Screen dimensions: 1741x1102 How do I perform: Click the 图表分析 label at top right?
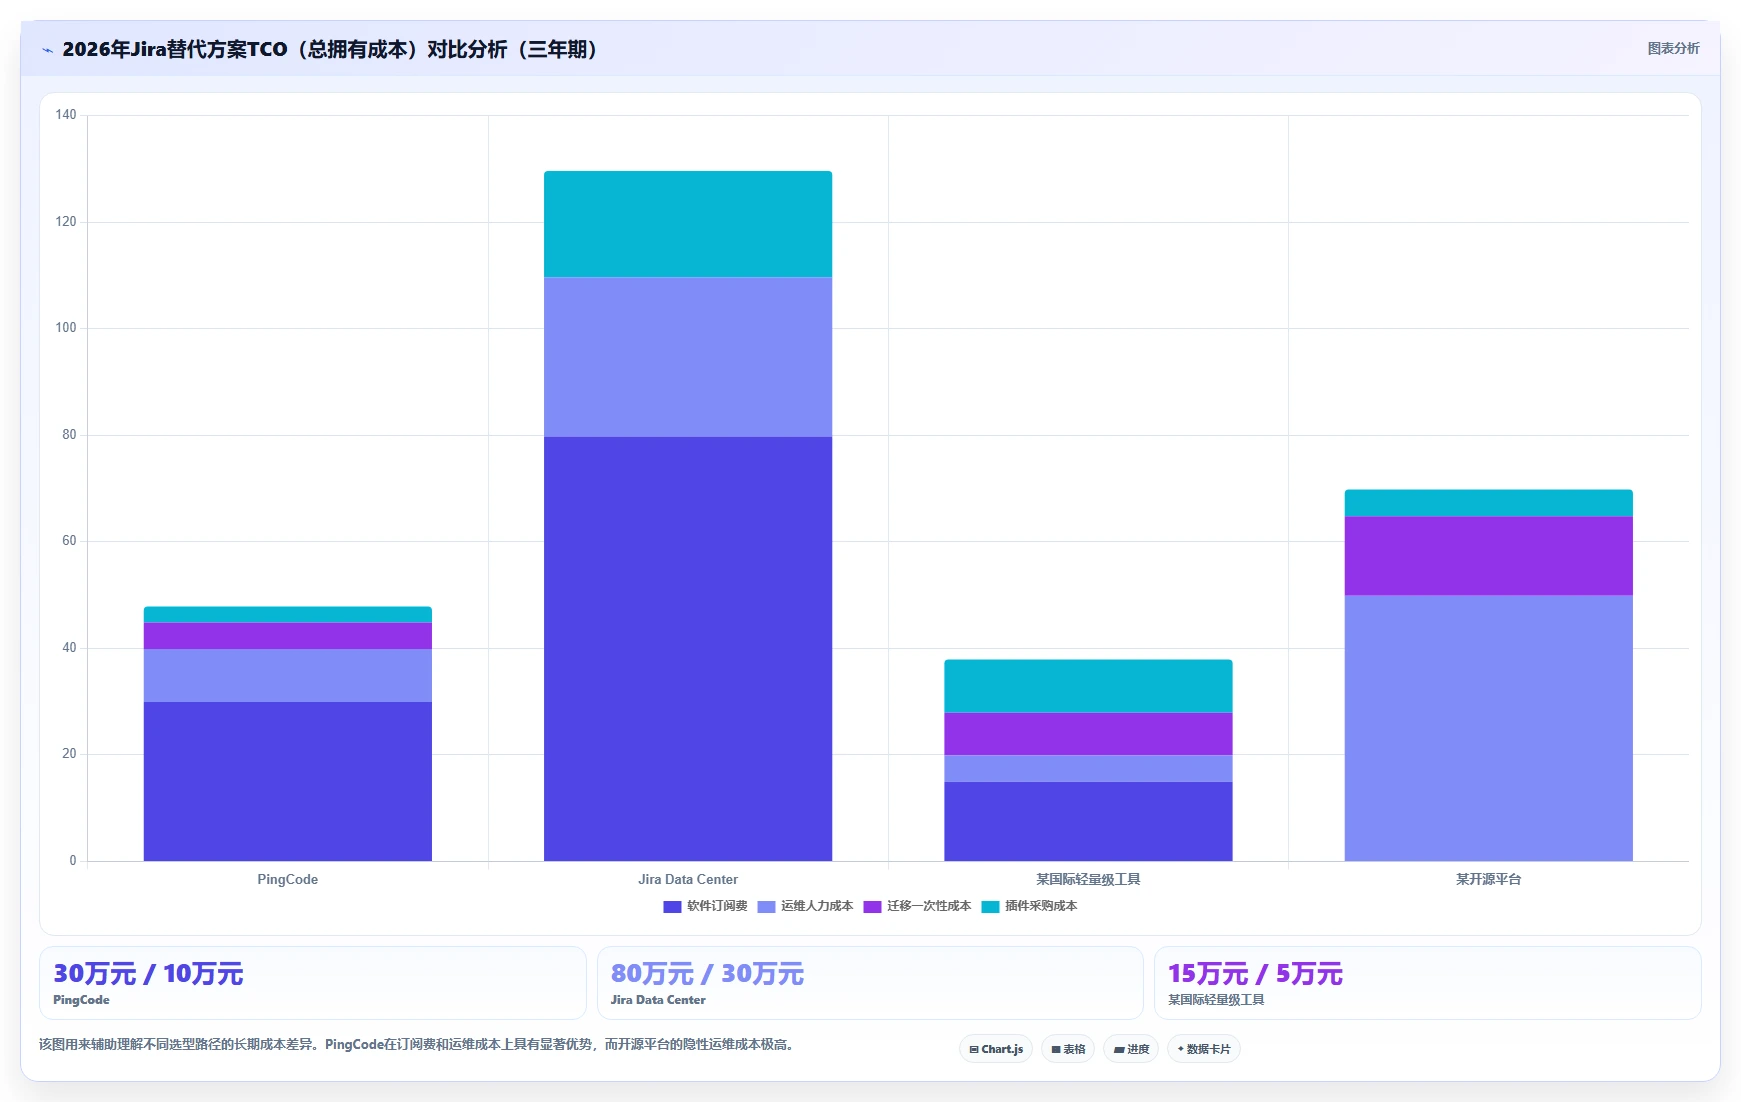tap(1673, 48)
